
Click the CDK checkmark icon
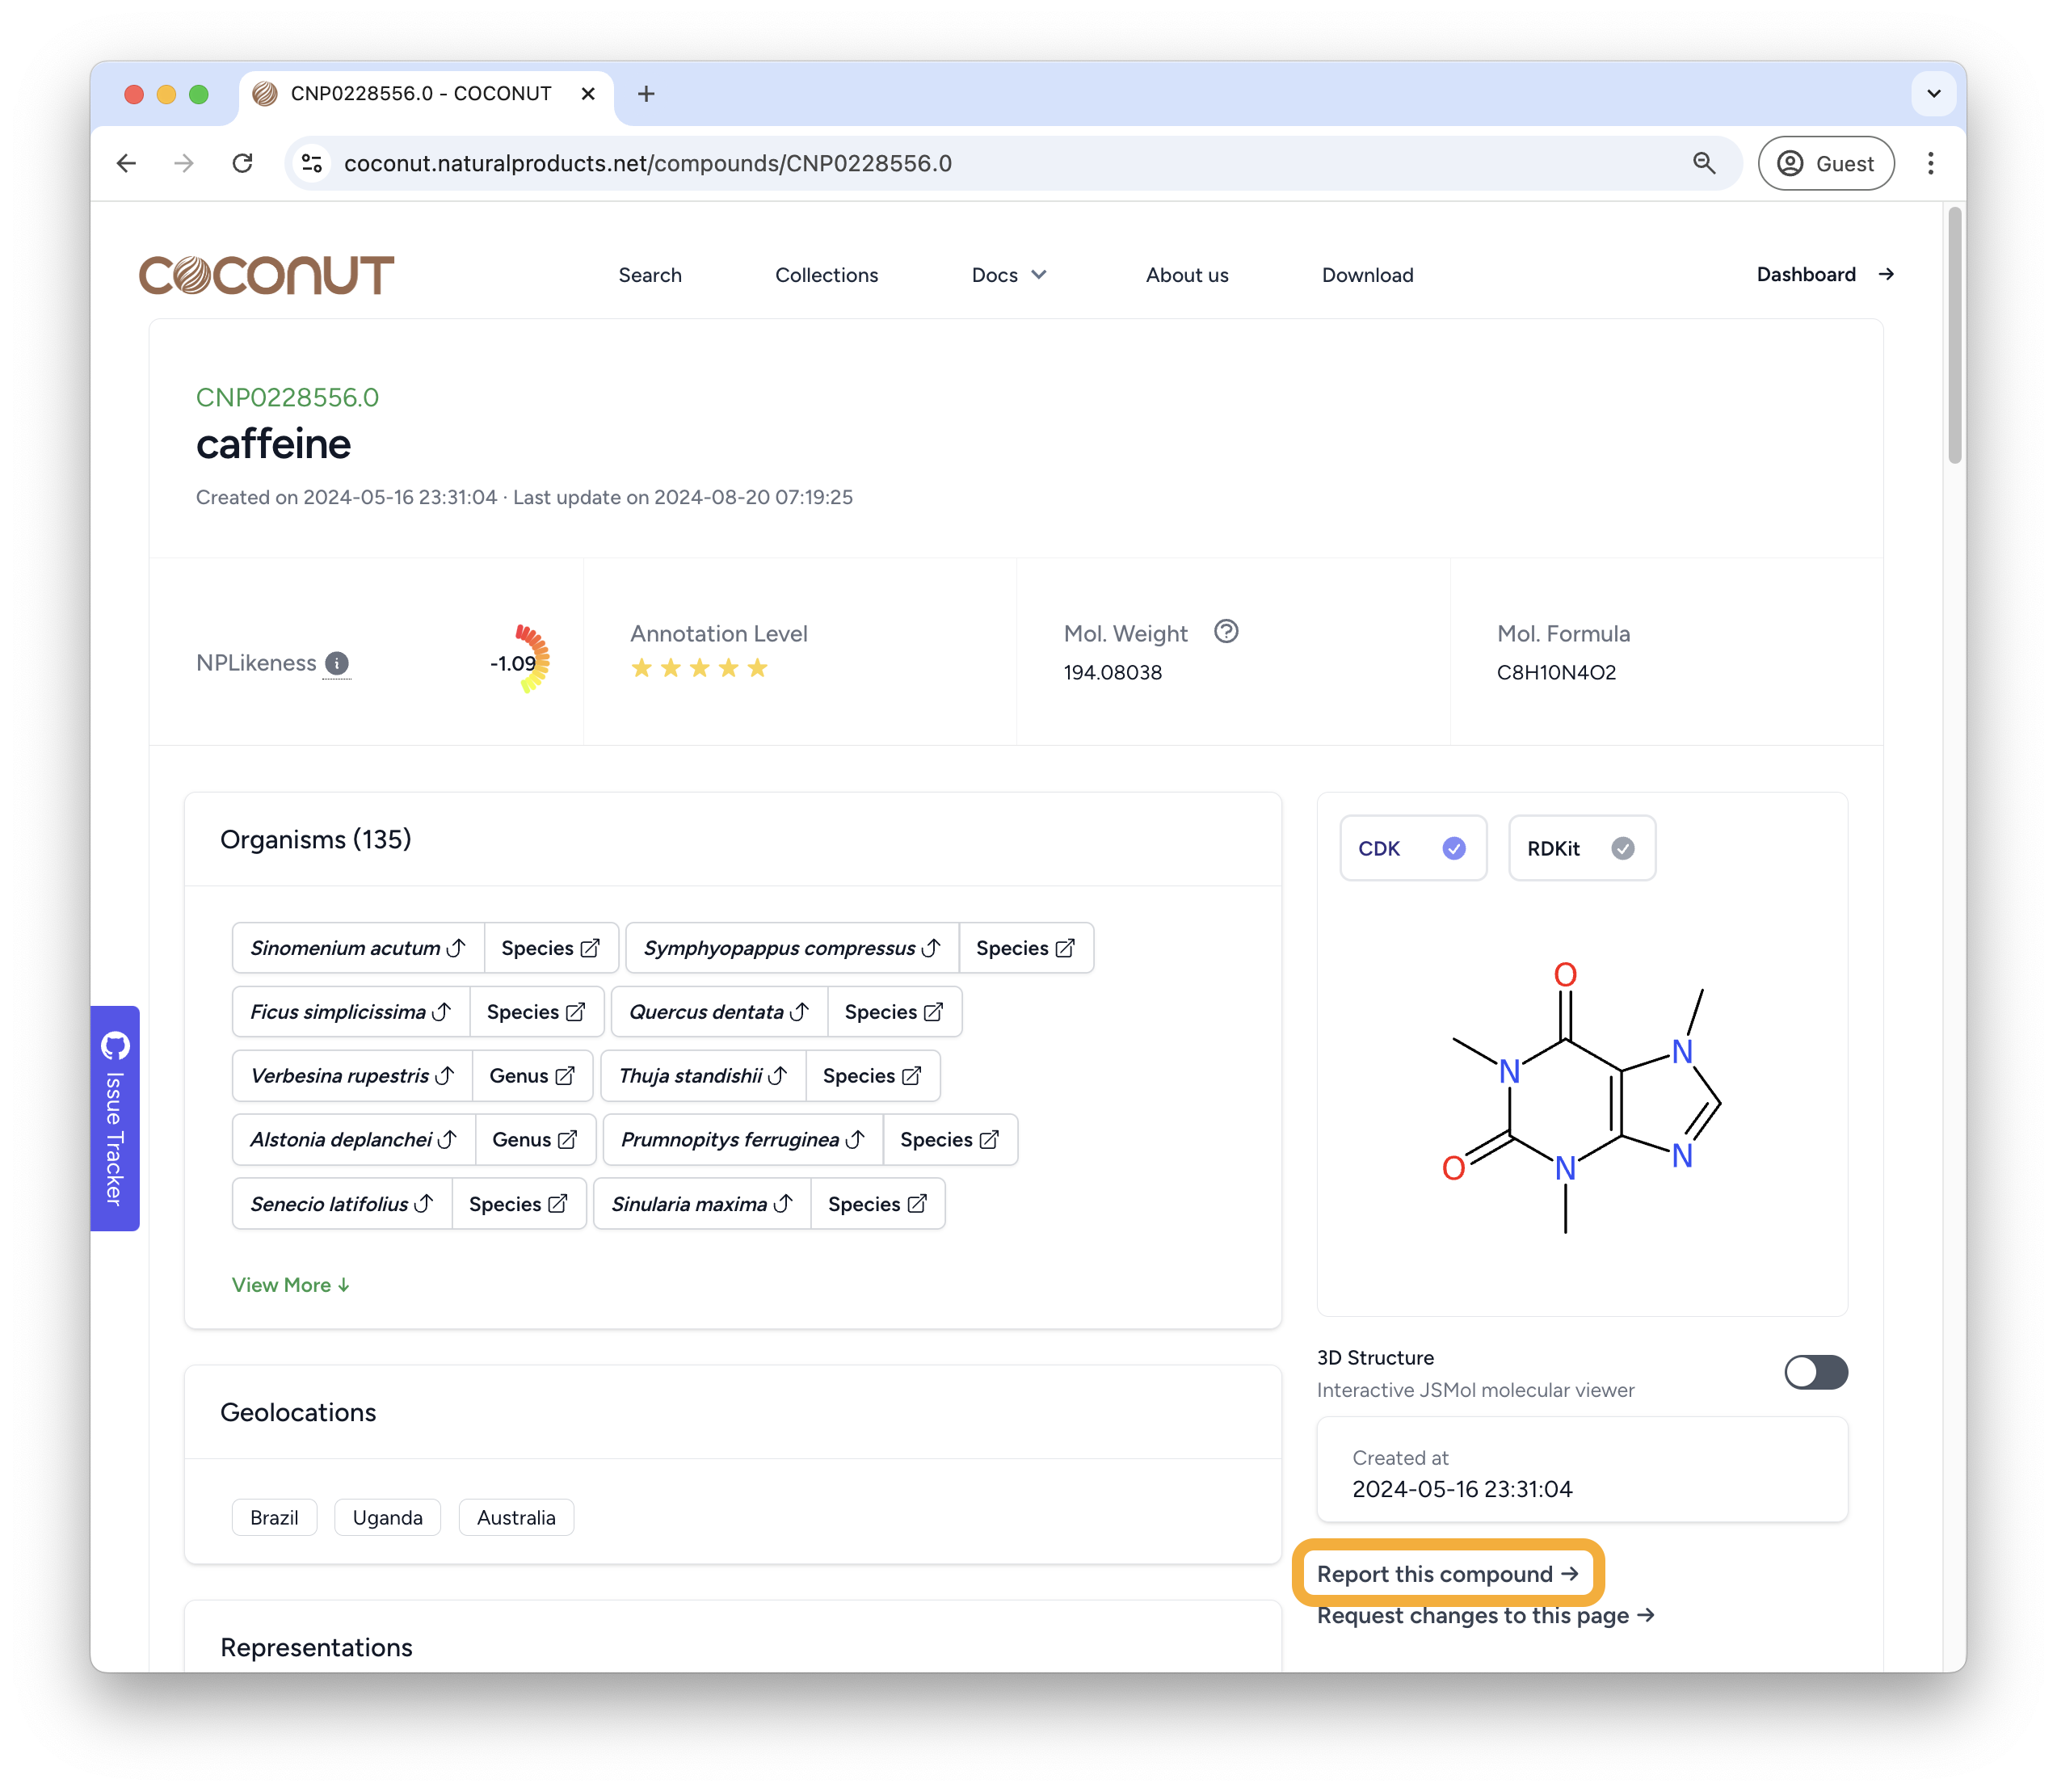[x=1452, y=849]
